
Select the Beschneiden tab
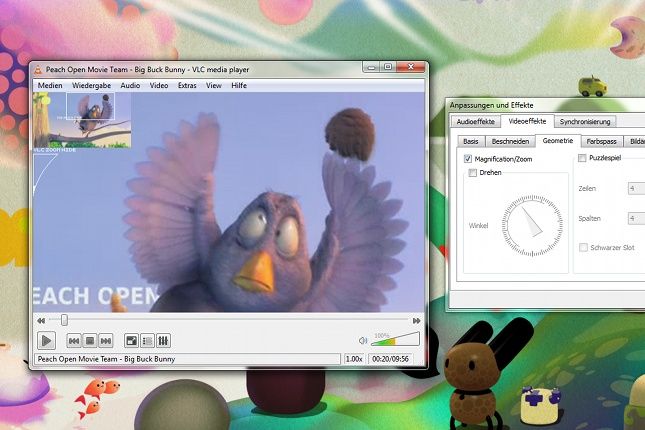[510, 141]
